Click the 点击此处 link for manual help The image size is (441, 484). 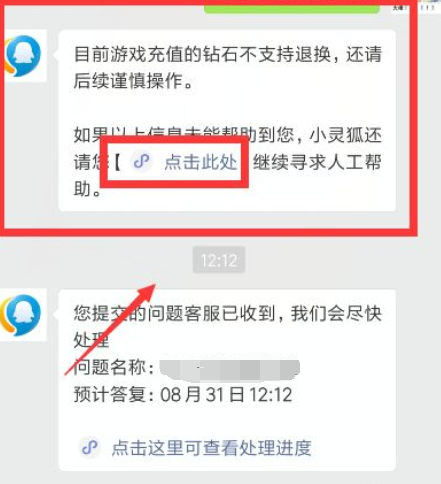(x=201, y=162)
